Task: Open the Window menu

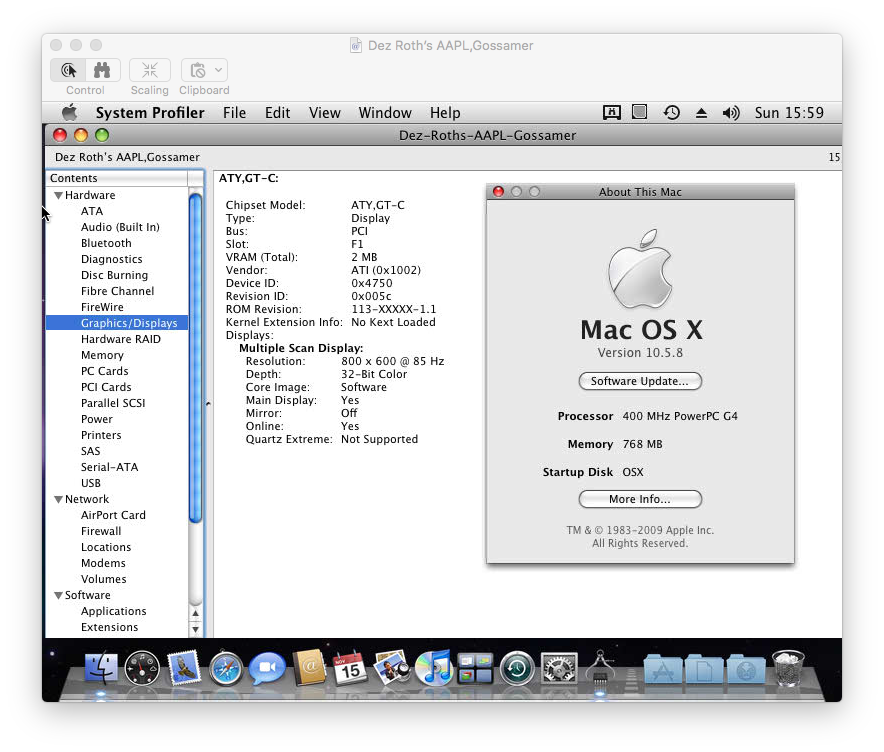Action: [385, 113]
